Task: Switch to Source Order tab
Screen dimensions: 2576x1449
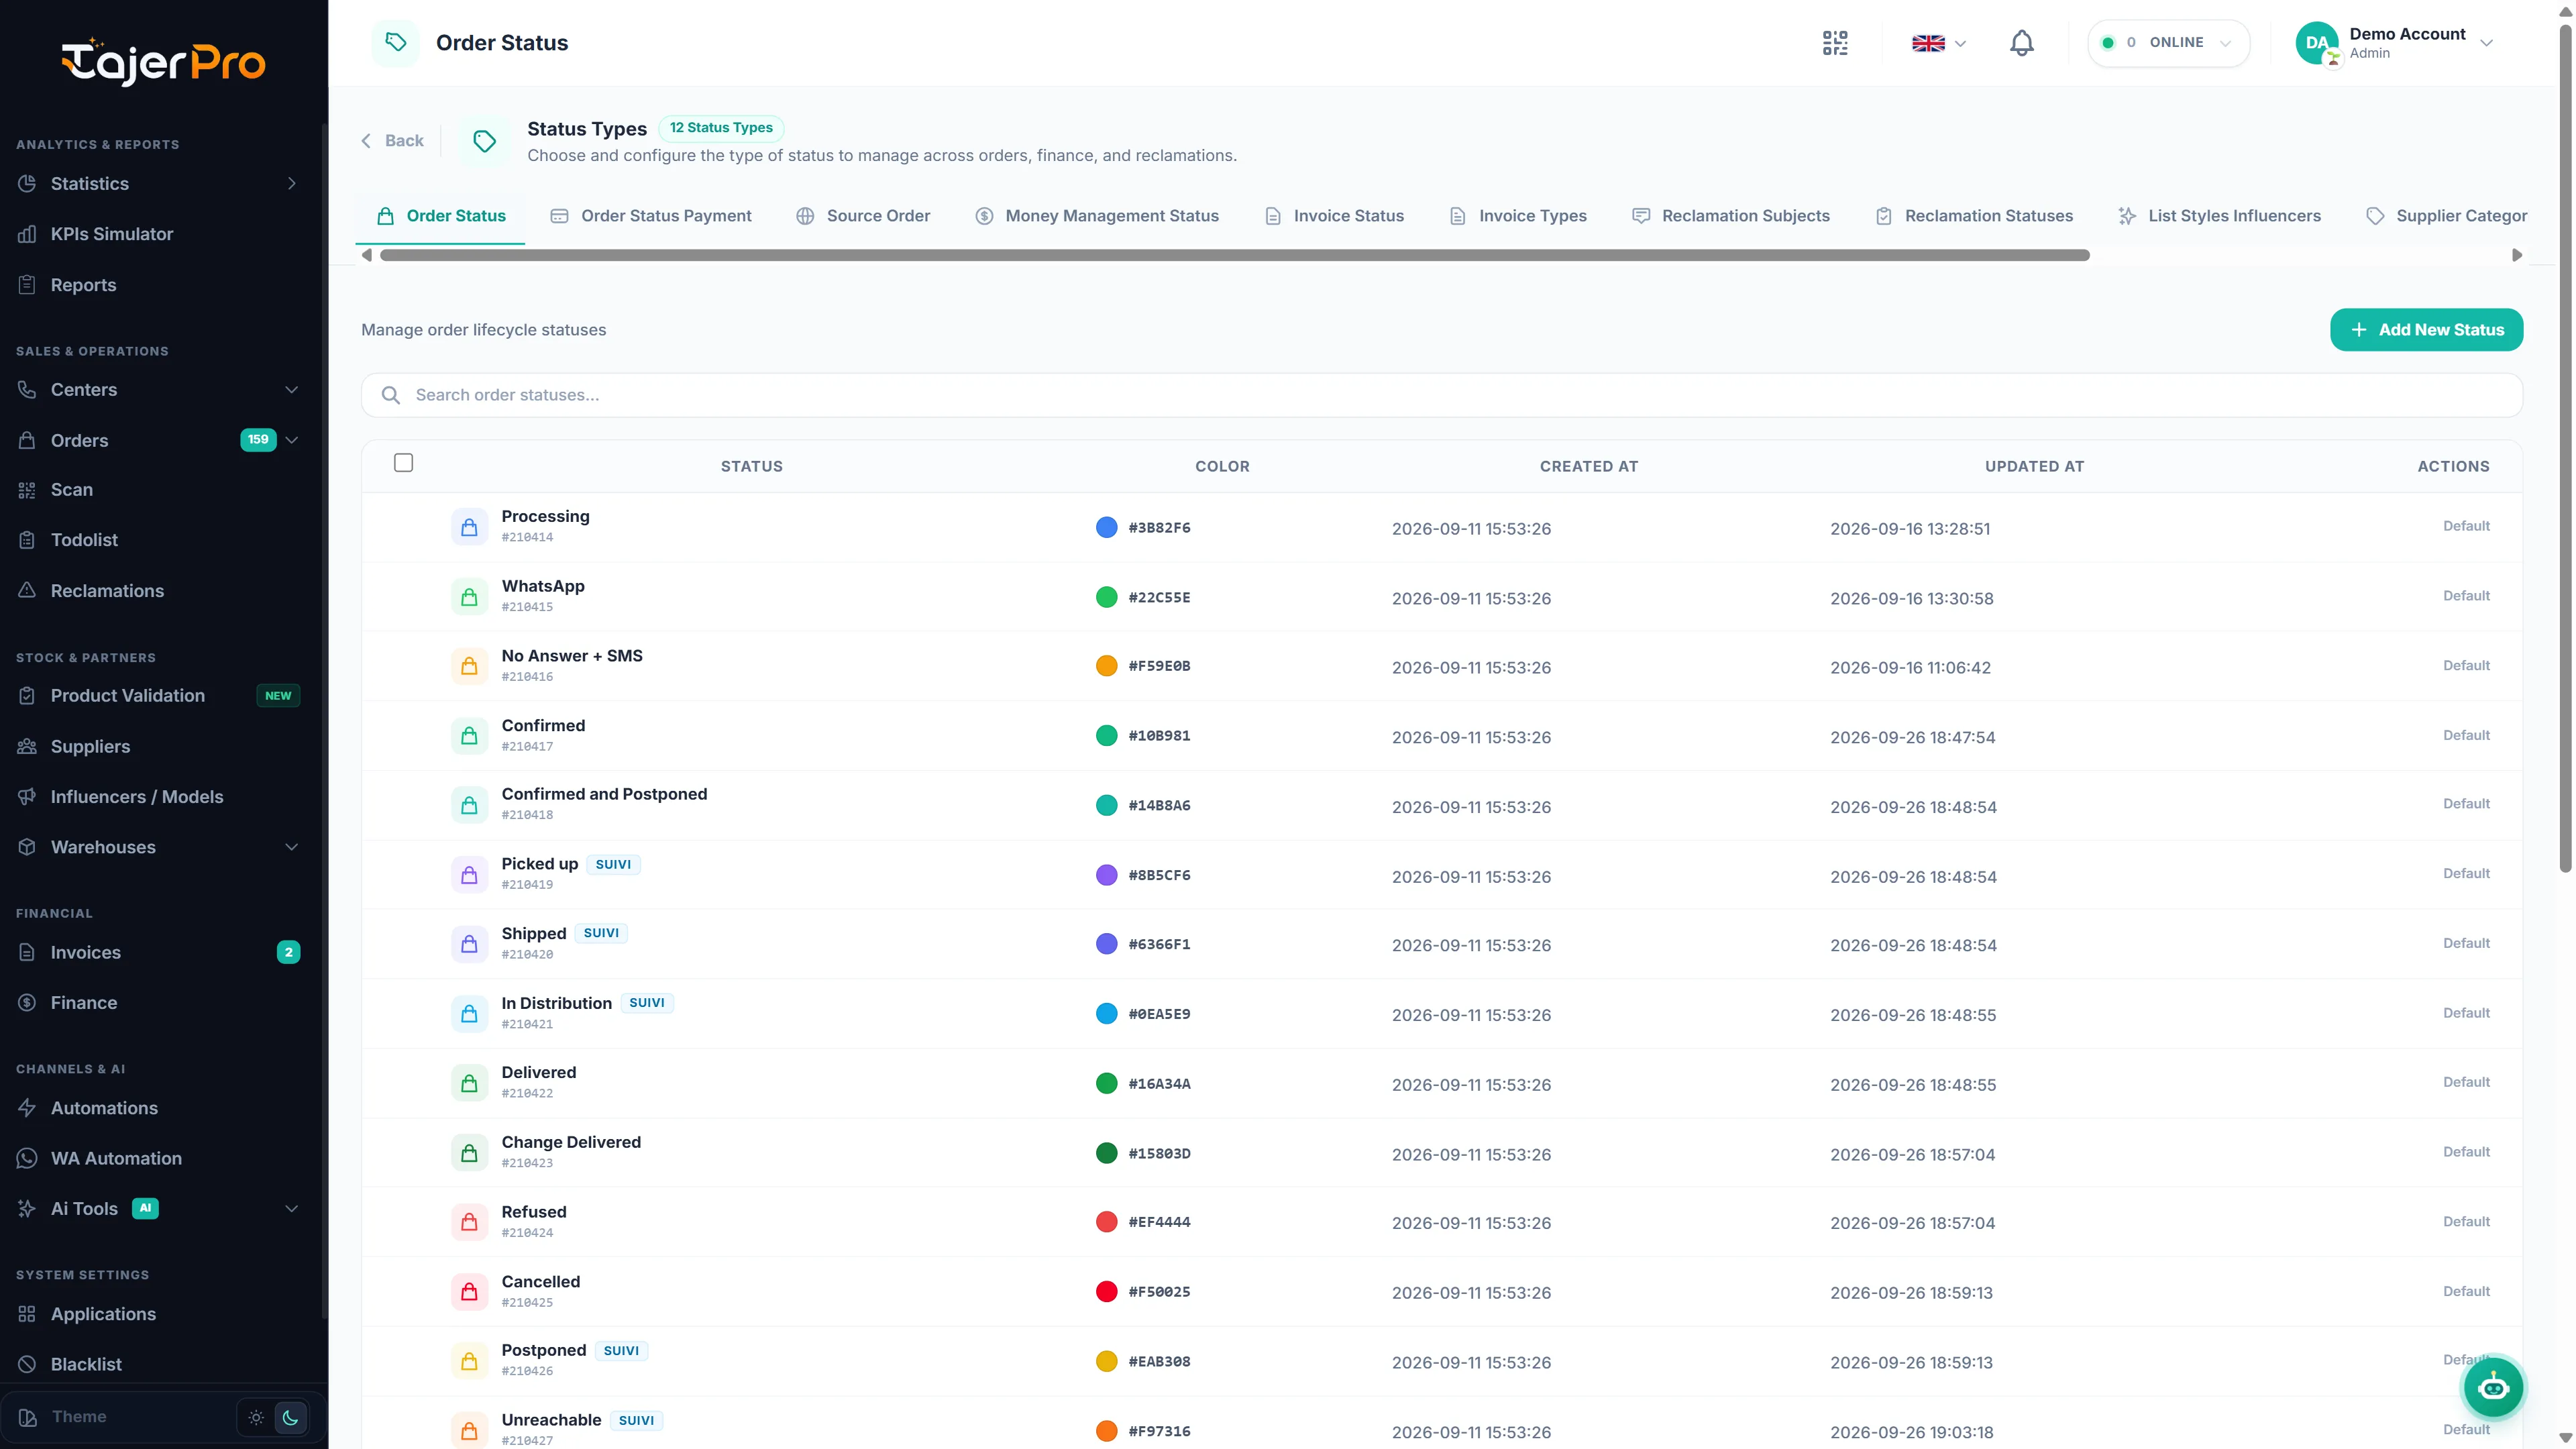Action: [863, 216]
